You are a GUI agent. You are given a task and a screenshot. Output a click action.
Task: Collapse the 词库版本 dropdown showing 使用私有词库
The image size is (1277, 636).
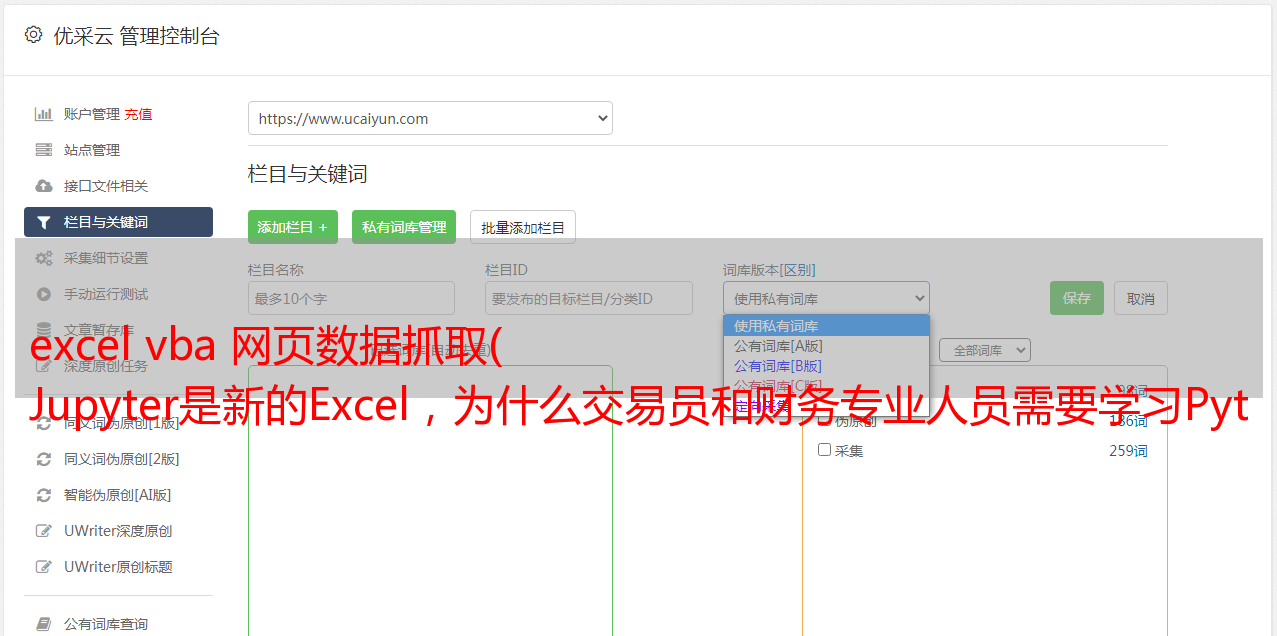pos(826,298)
